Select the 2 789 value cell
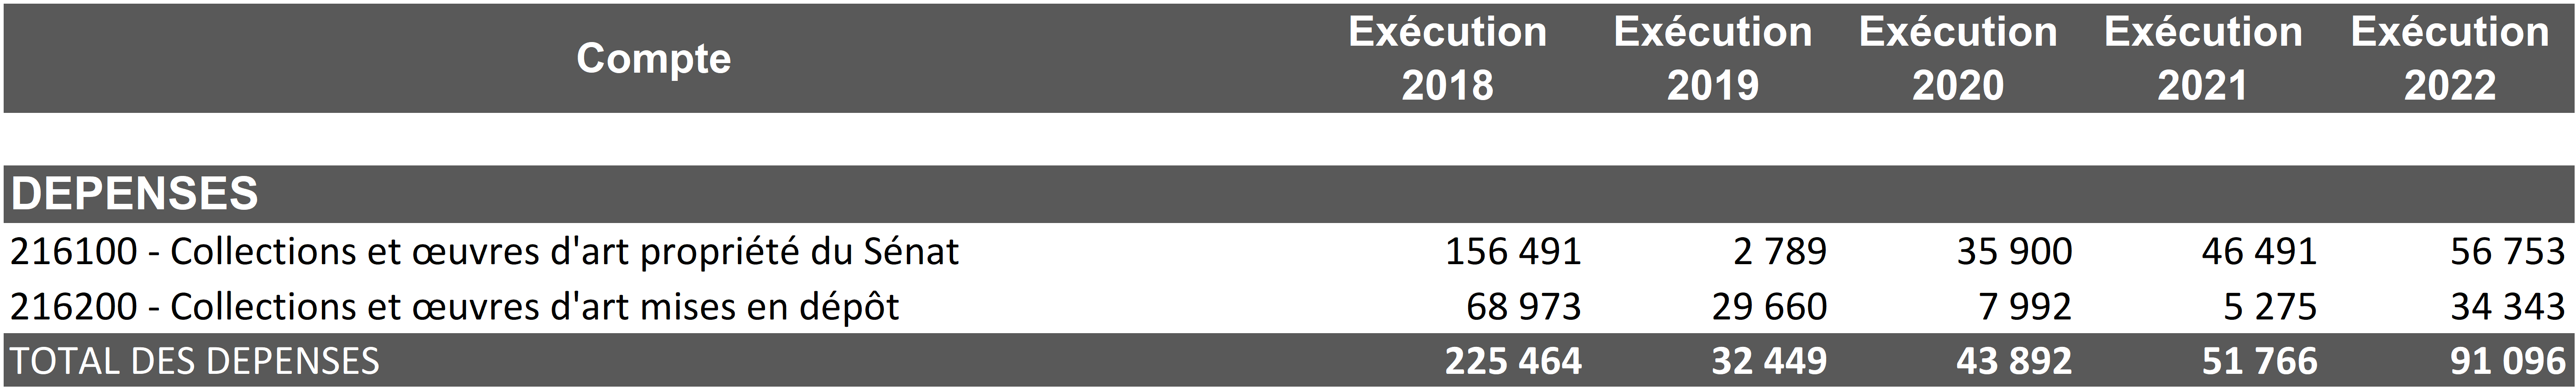The height and width of the screenshot is (388, 2576). (x=1779, y=252)
